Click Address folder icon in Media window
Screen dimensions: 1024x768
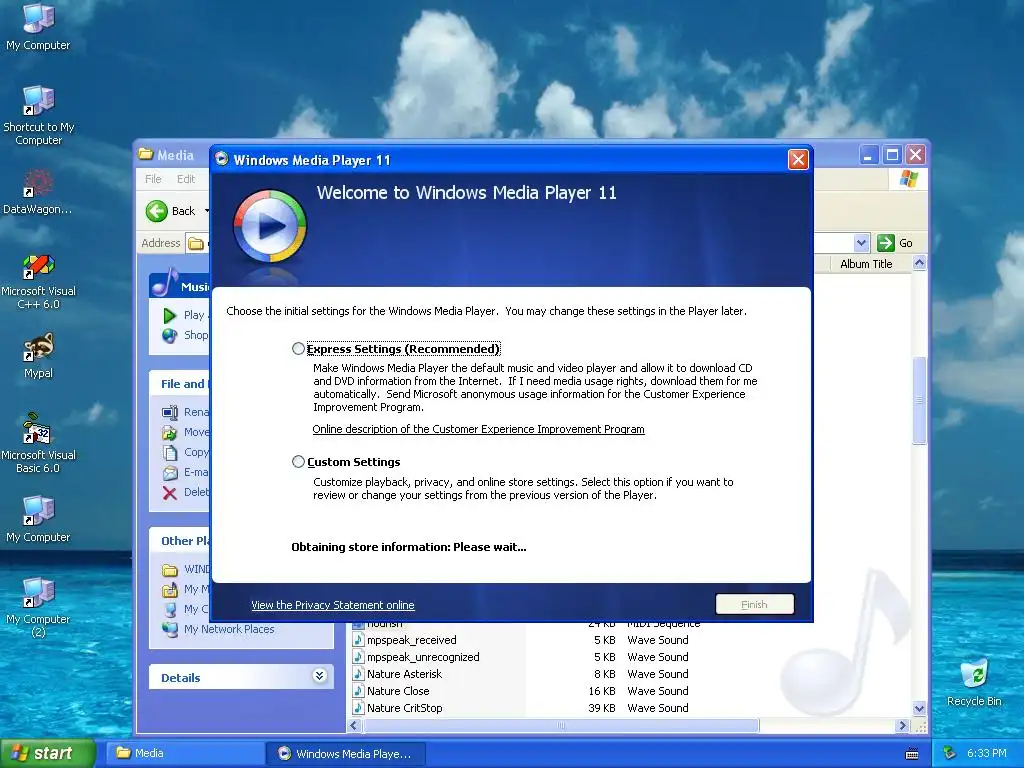195,243
